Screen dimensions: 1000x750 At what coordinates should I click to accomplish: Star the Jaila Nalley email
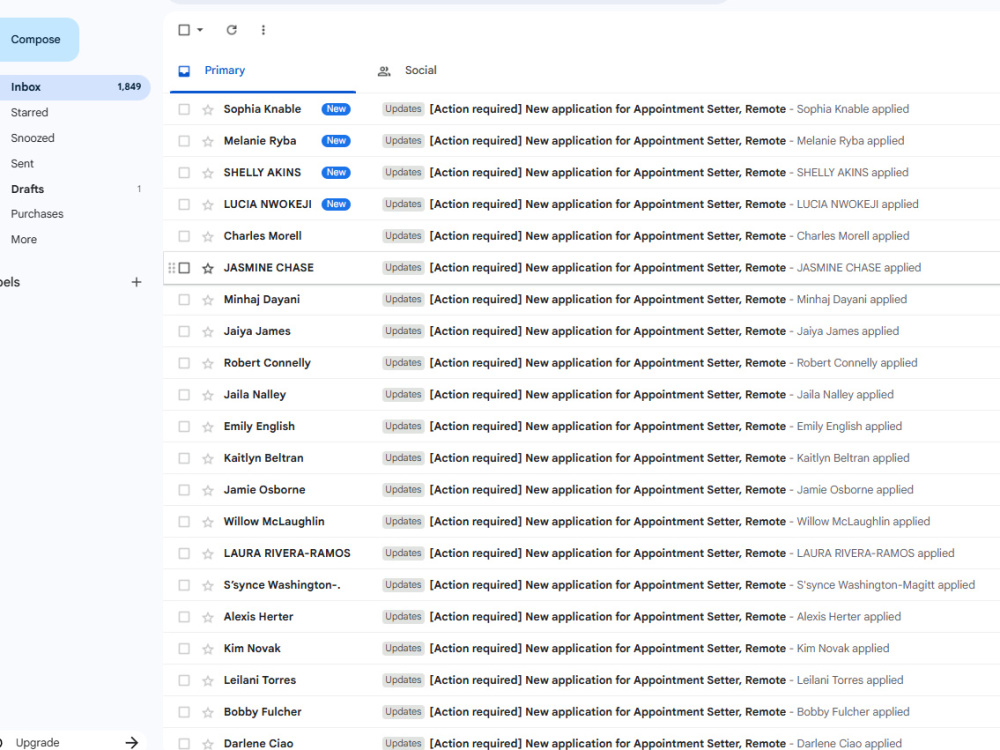[x=208, y=395]
